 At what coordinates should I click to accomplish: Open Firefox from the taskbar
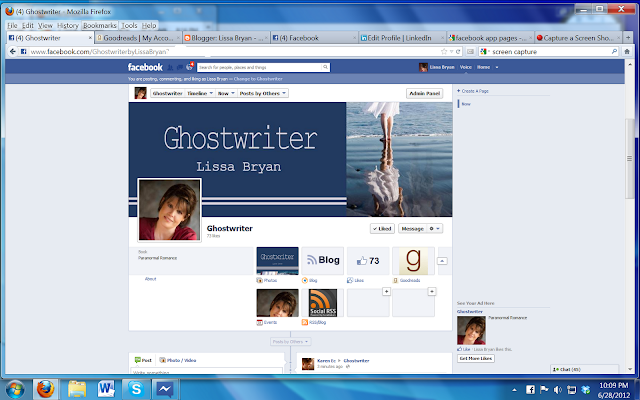pyautogui.click(x=45, y=389)
